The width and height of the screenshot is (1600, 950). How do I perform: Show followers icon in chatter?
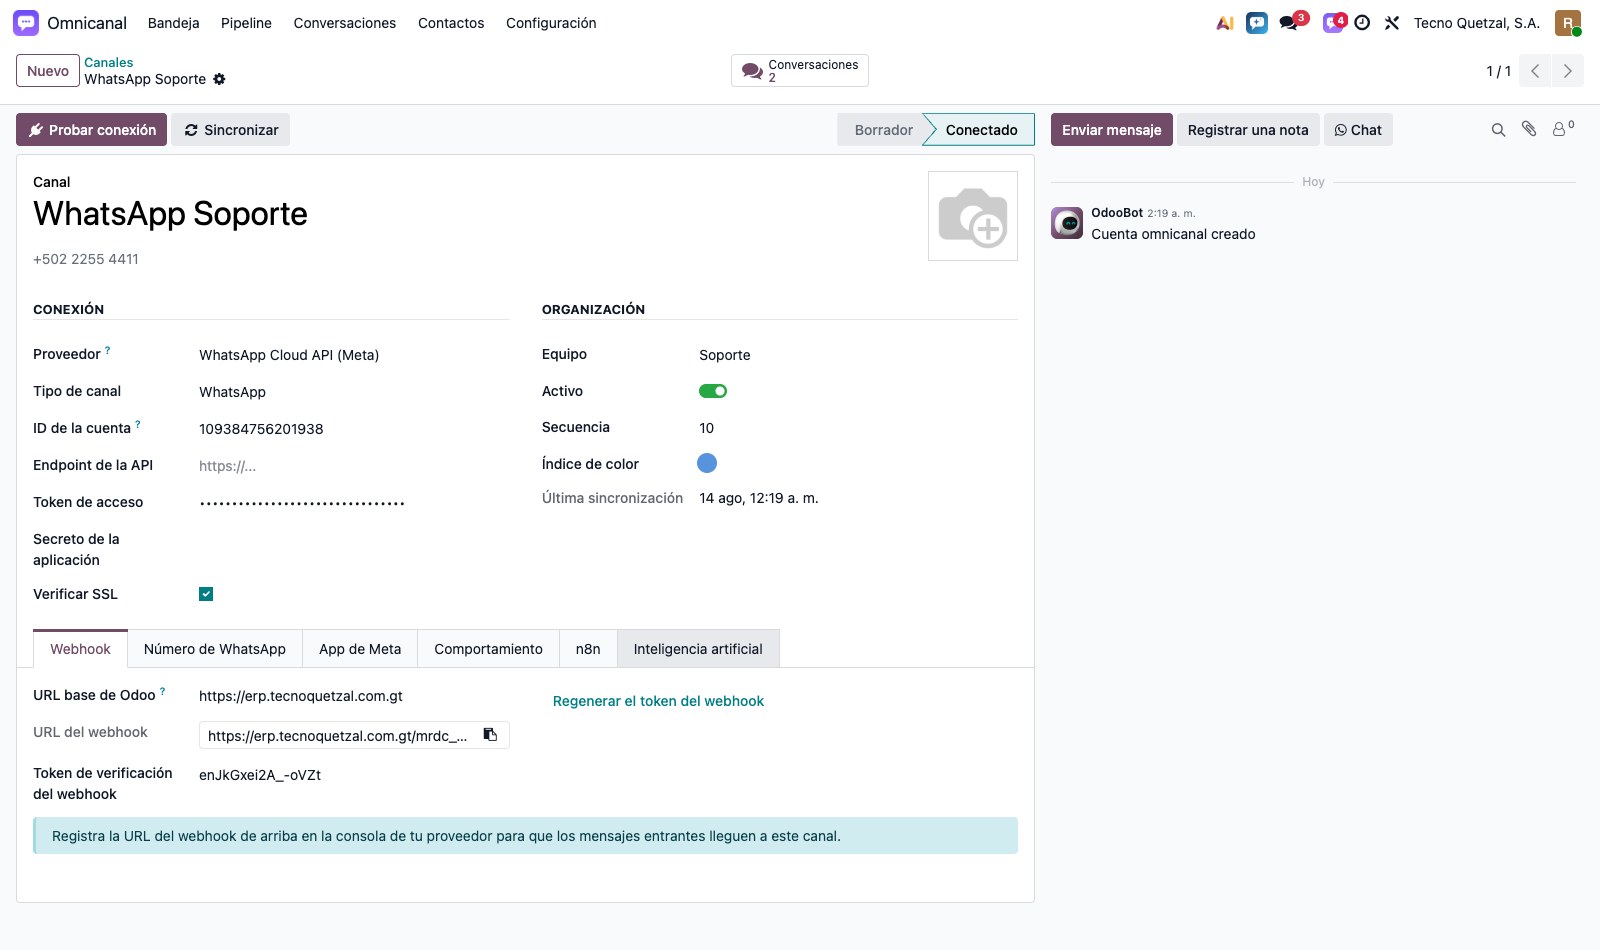(x=1562, y=129)
